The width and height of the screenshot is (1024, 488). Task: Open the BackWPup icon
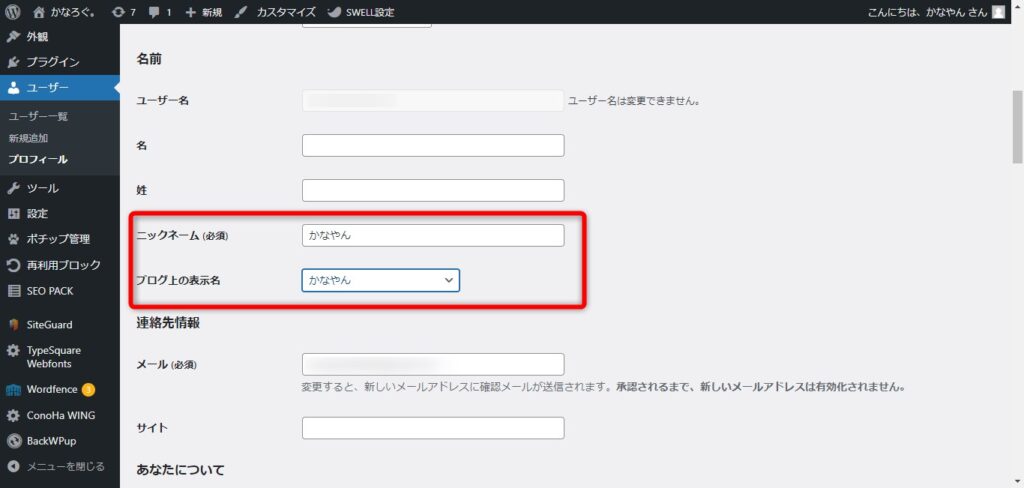click(13, 441)
